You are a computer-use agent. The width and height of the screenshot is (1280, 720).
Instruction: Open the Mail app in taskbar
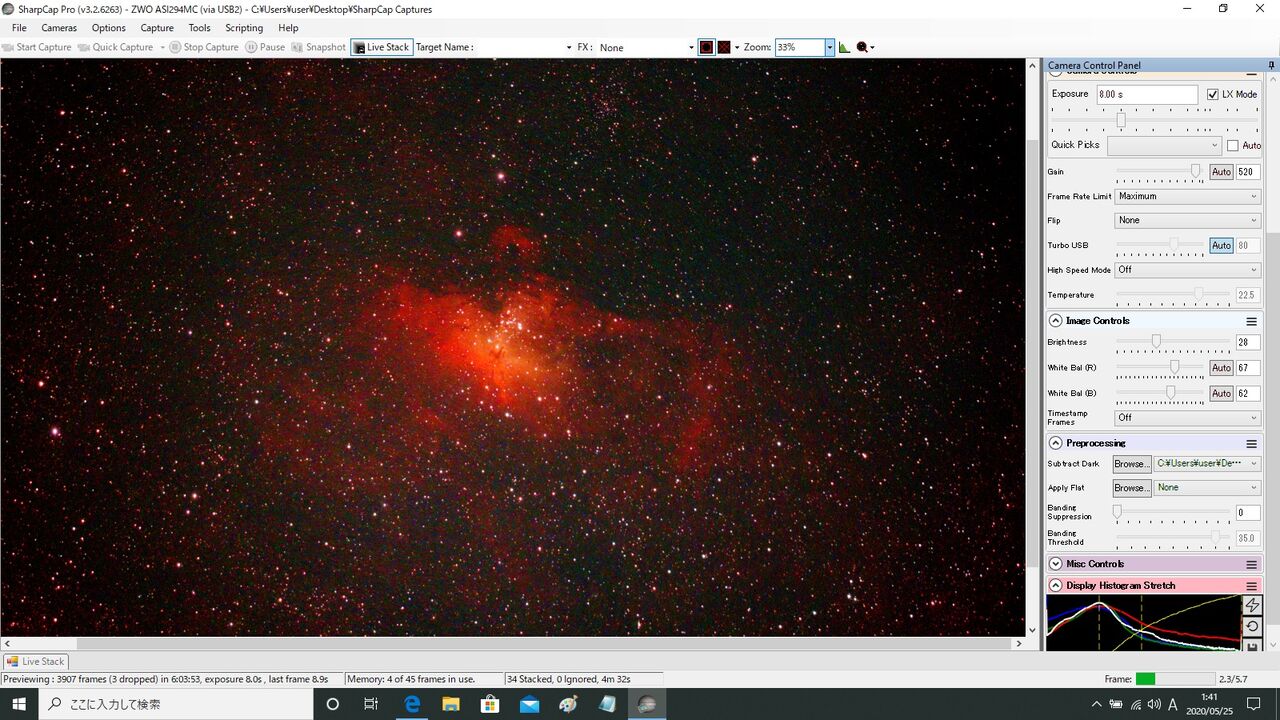point(529,704)
